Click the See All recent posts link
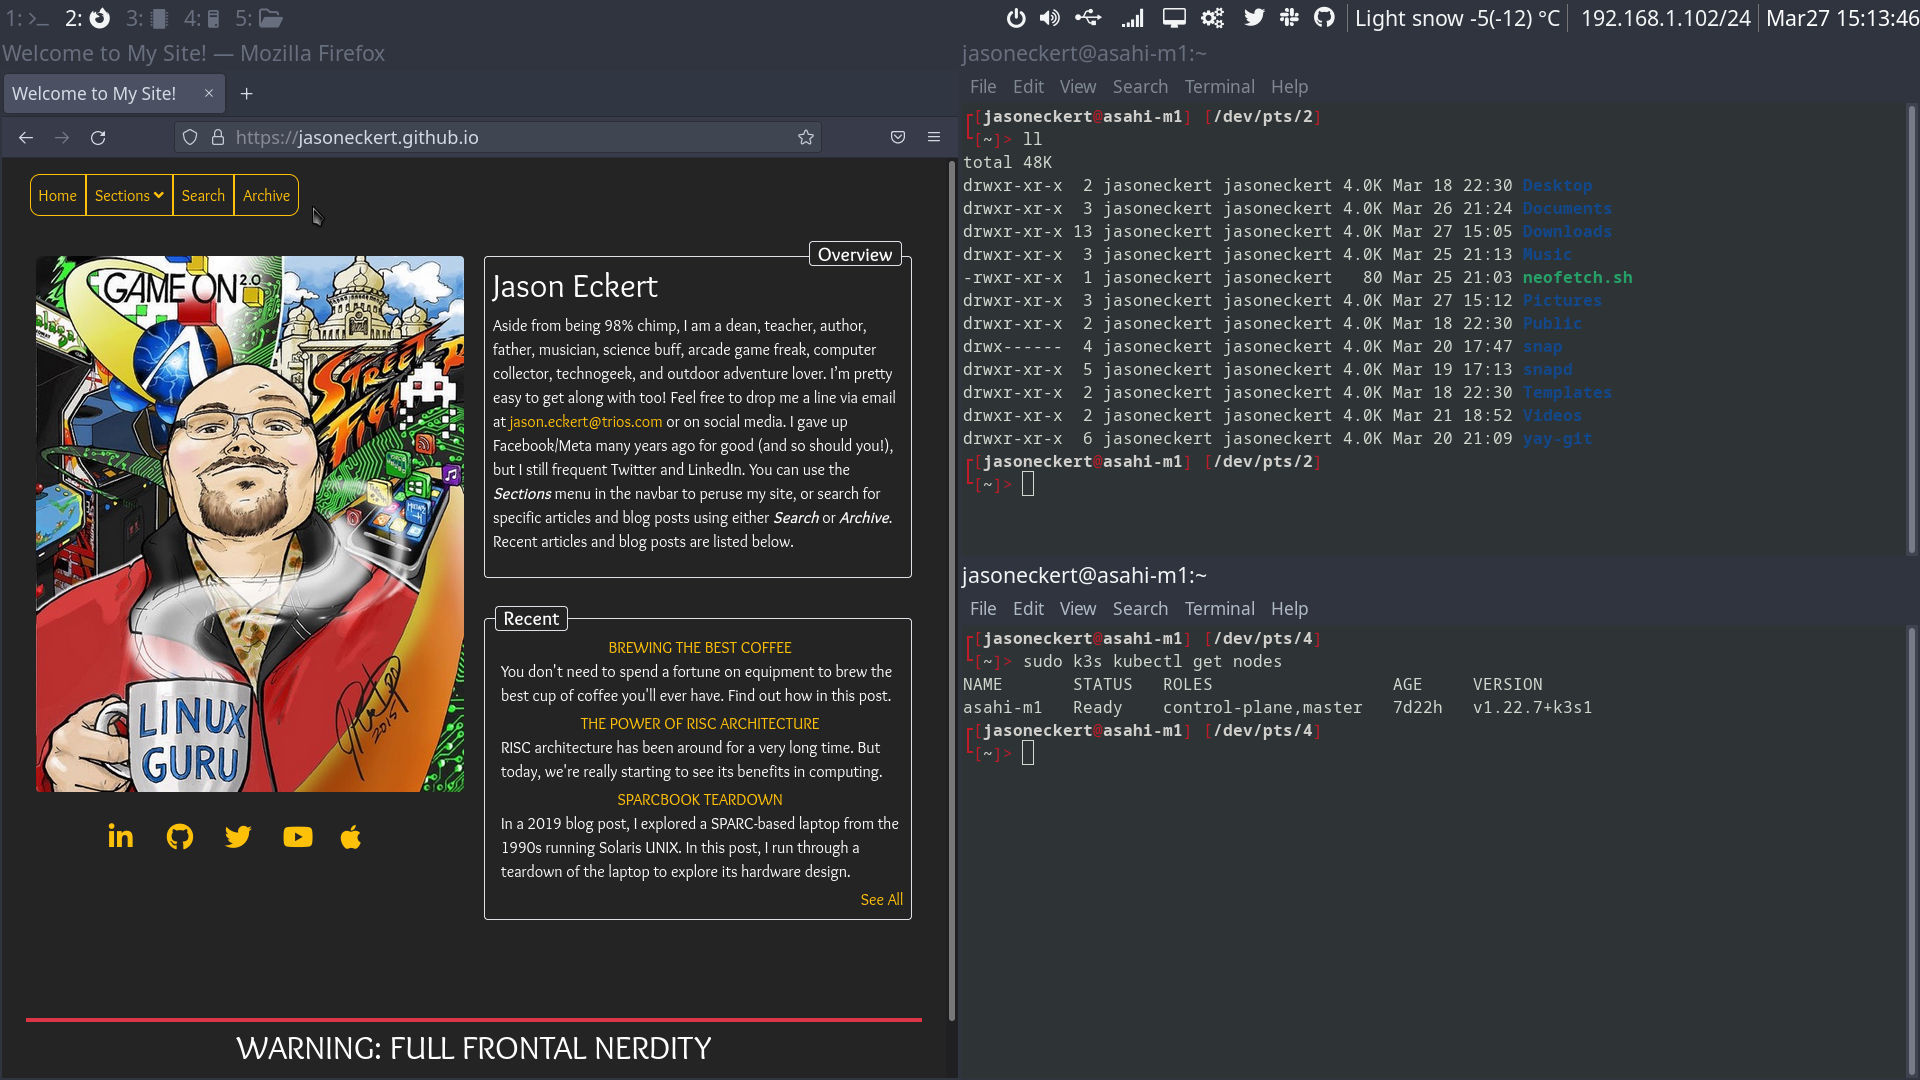The image size is (1920, 1080). [882, 899]
